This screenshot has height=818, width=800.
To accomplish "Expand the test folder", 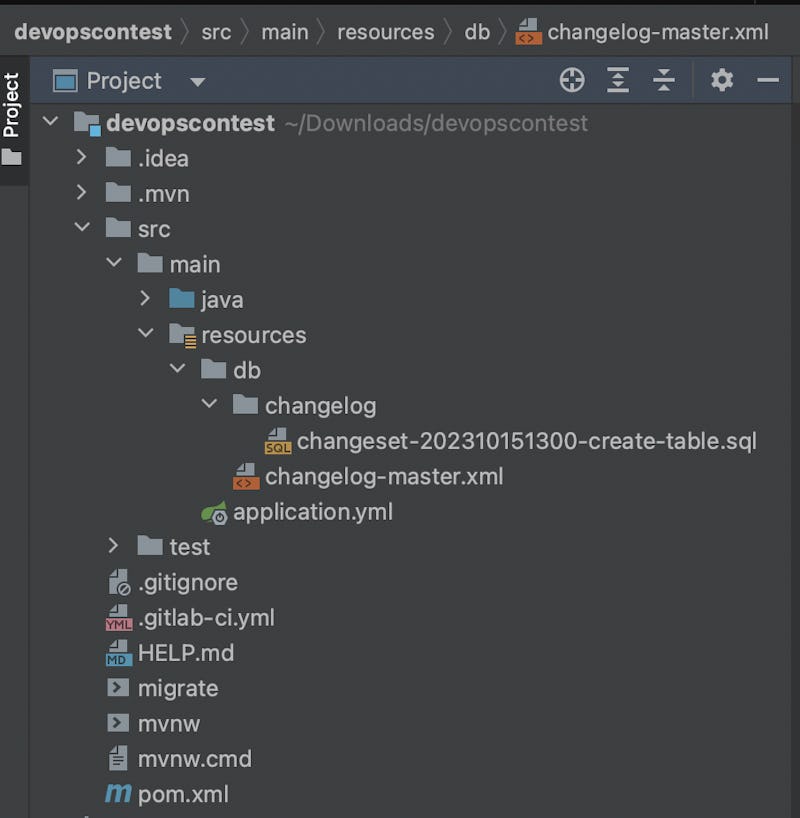I will pos(114,546).
